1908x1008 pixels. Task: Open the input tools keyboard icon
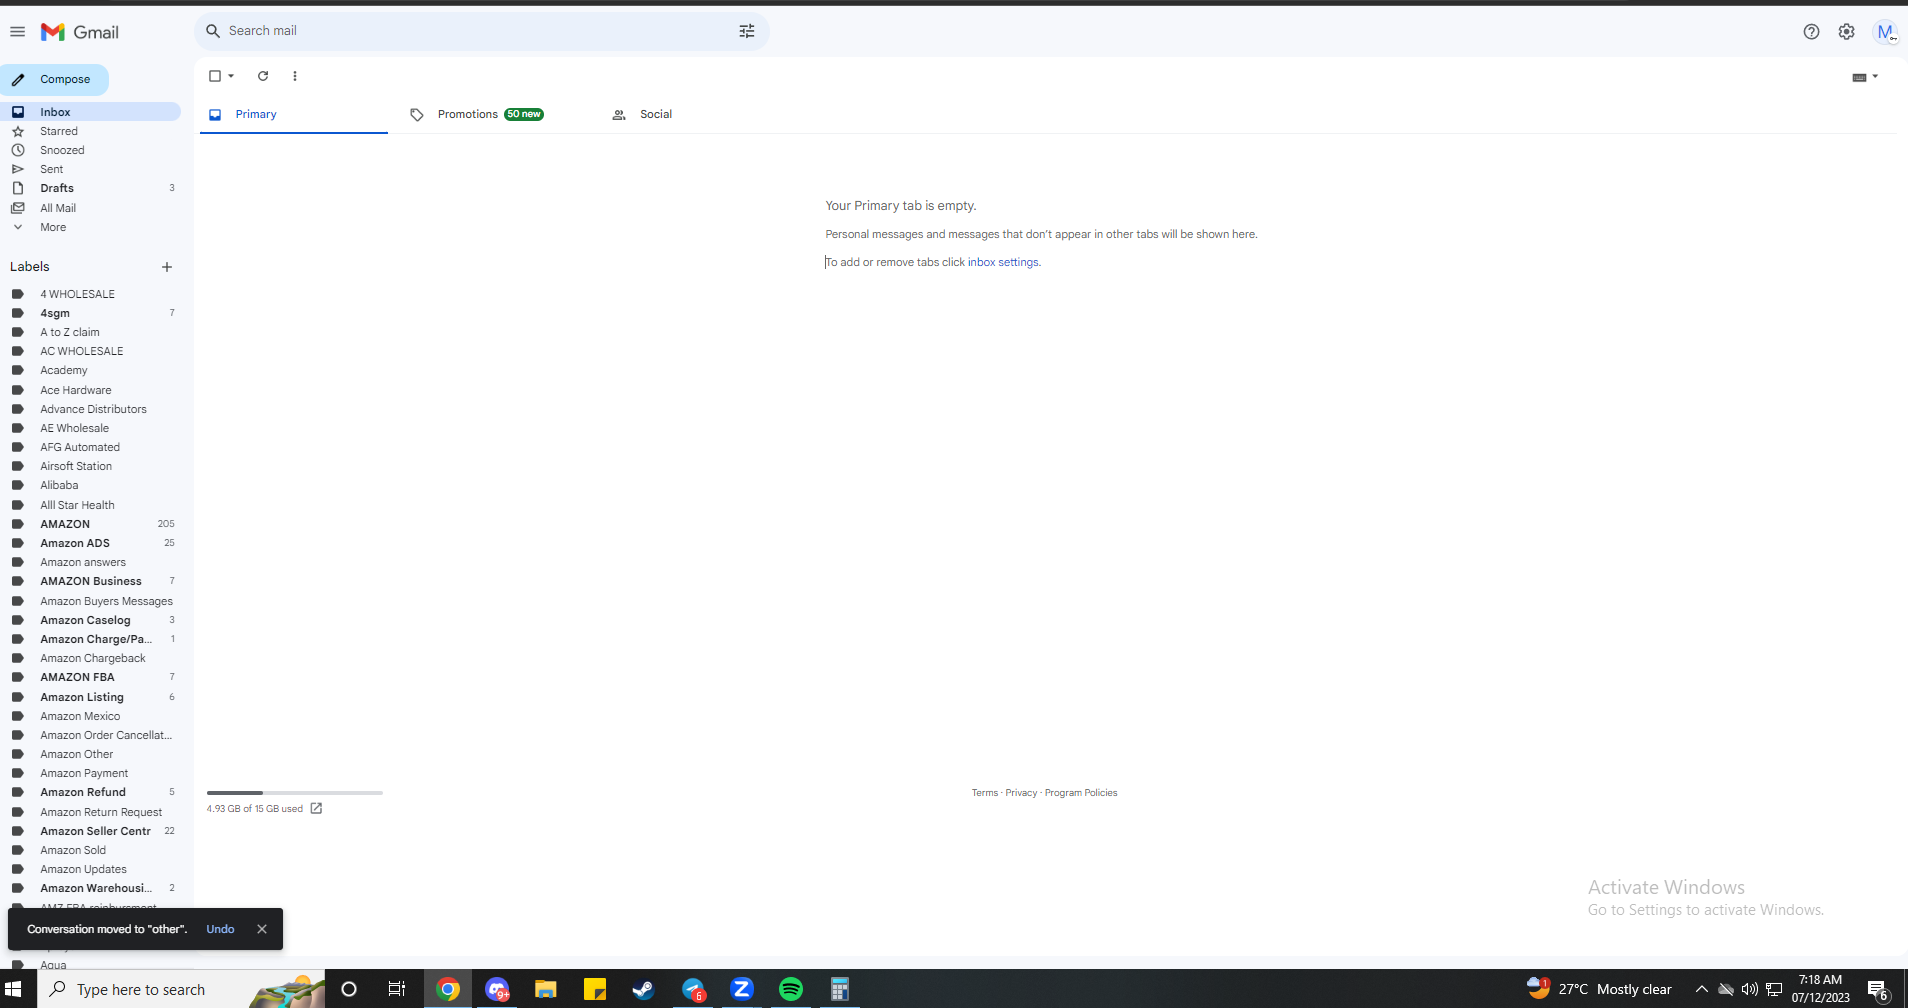pyautogui.click(x=1859, y=77)
